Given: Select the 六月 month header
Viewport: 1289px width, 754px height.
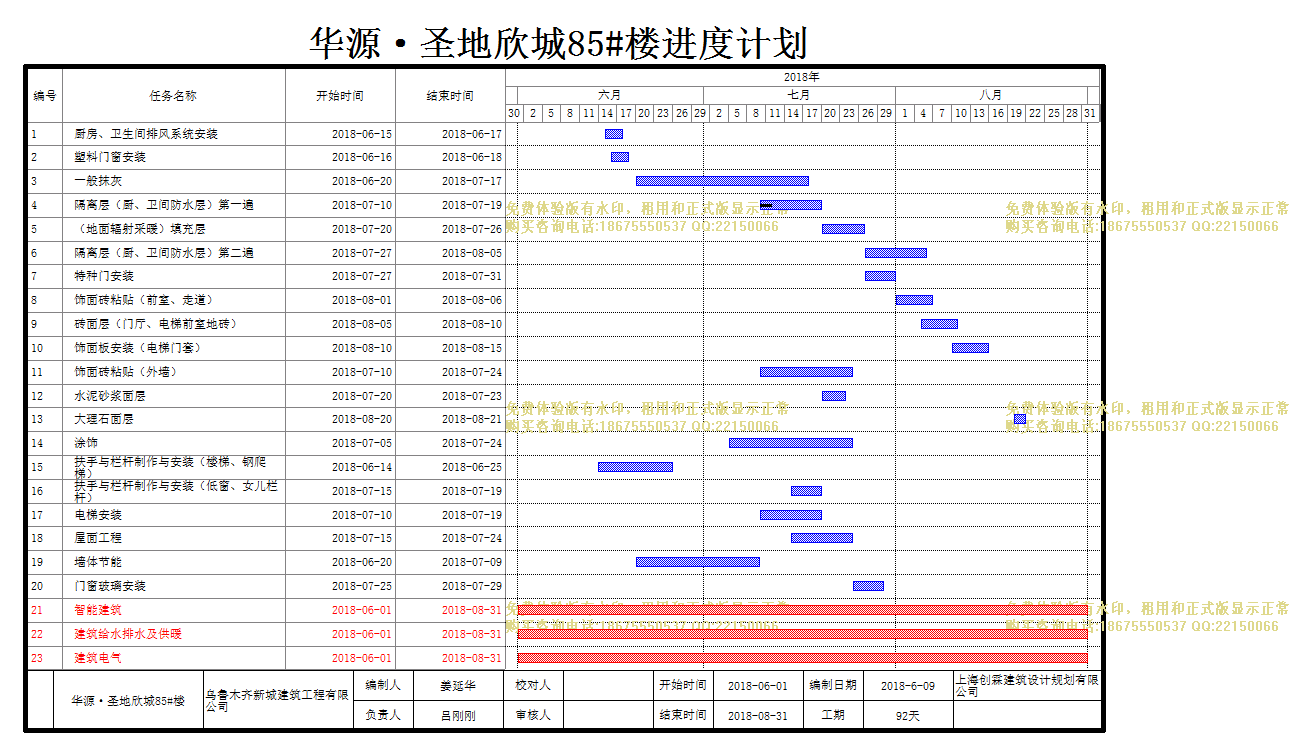Looking at the screenshot, I should click(x=610, y=95).
